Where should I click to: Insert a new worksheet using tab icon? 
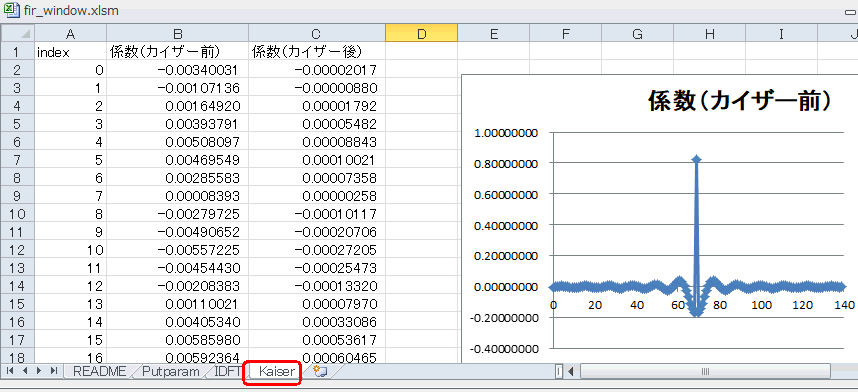pos(320,371)
